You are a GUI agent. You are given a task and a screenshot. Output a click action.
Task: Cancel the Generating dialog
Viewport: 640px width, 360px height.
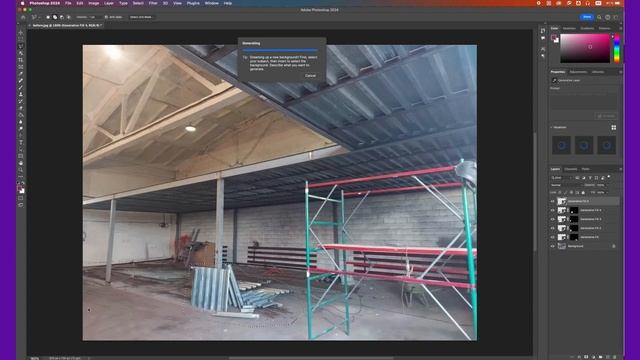tap(310, 76)
